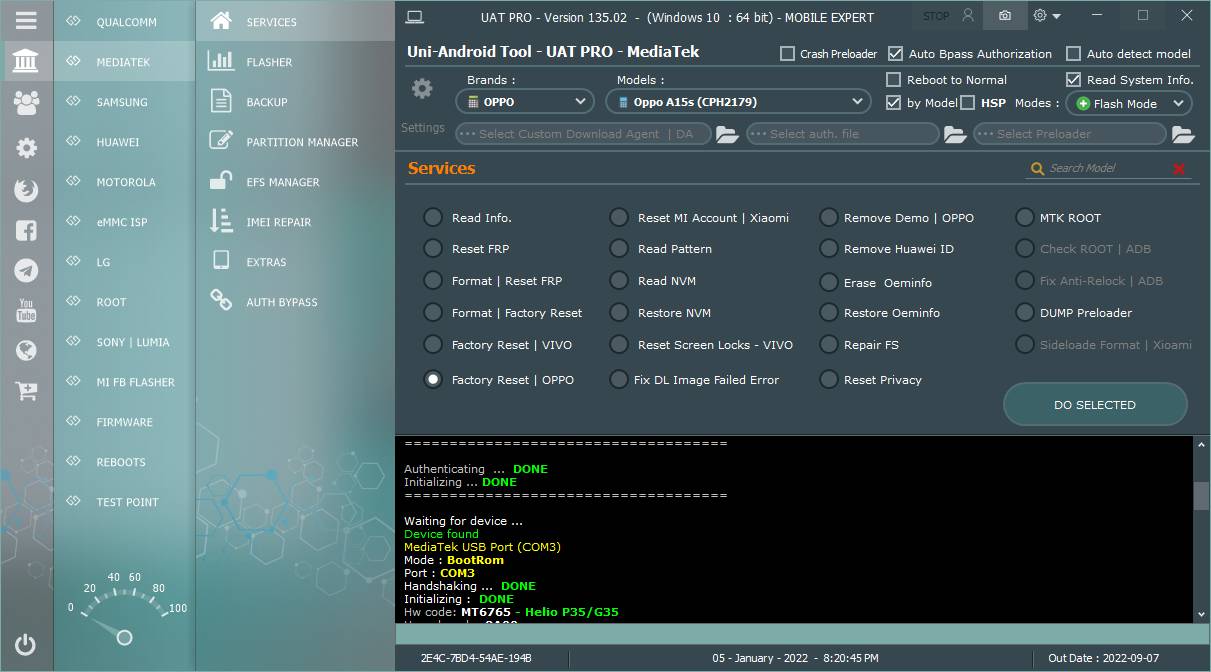Click the STOP button
Image resolution: width=1211 pixels, height=672 pixels.
936,16
